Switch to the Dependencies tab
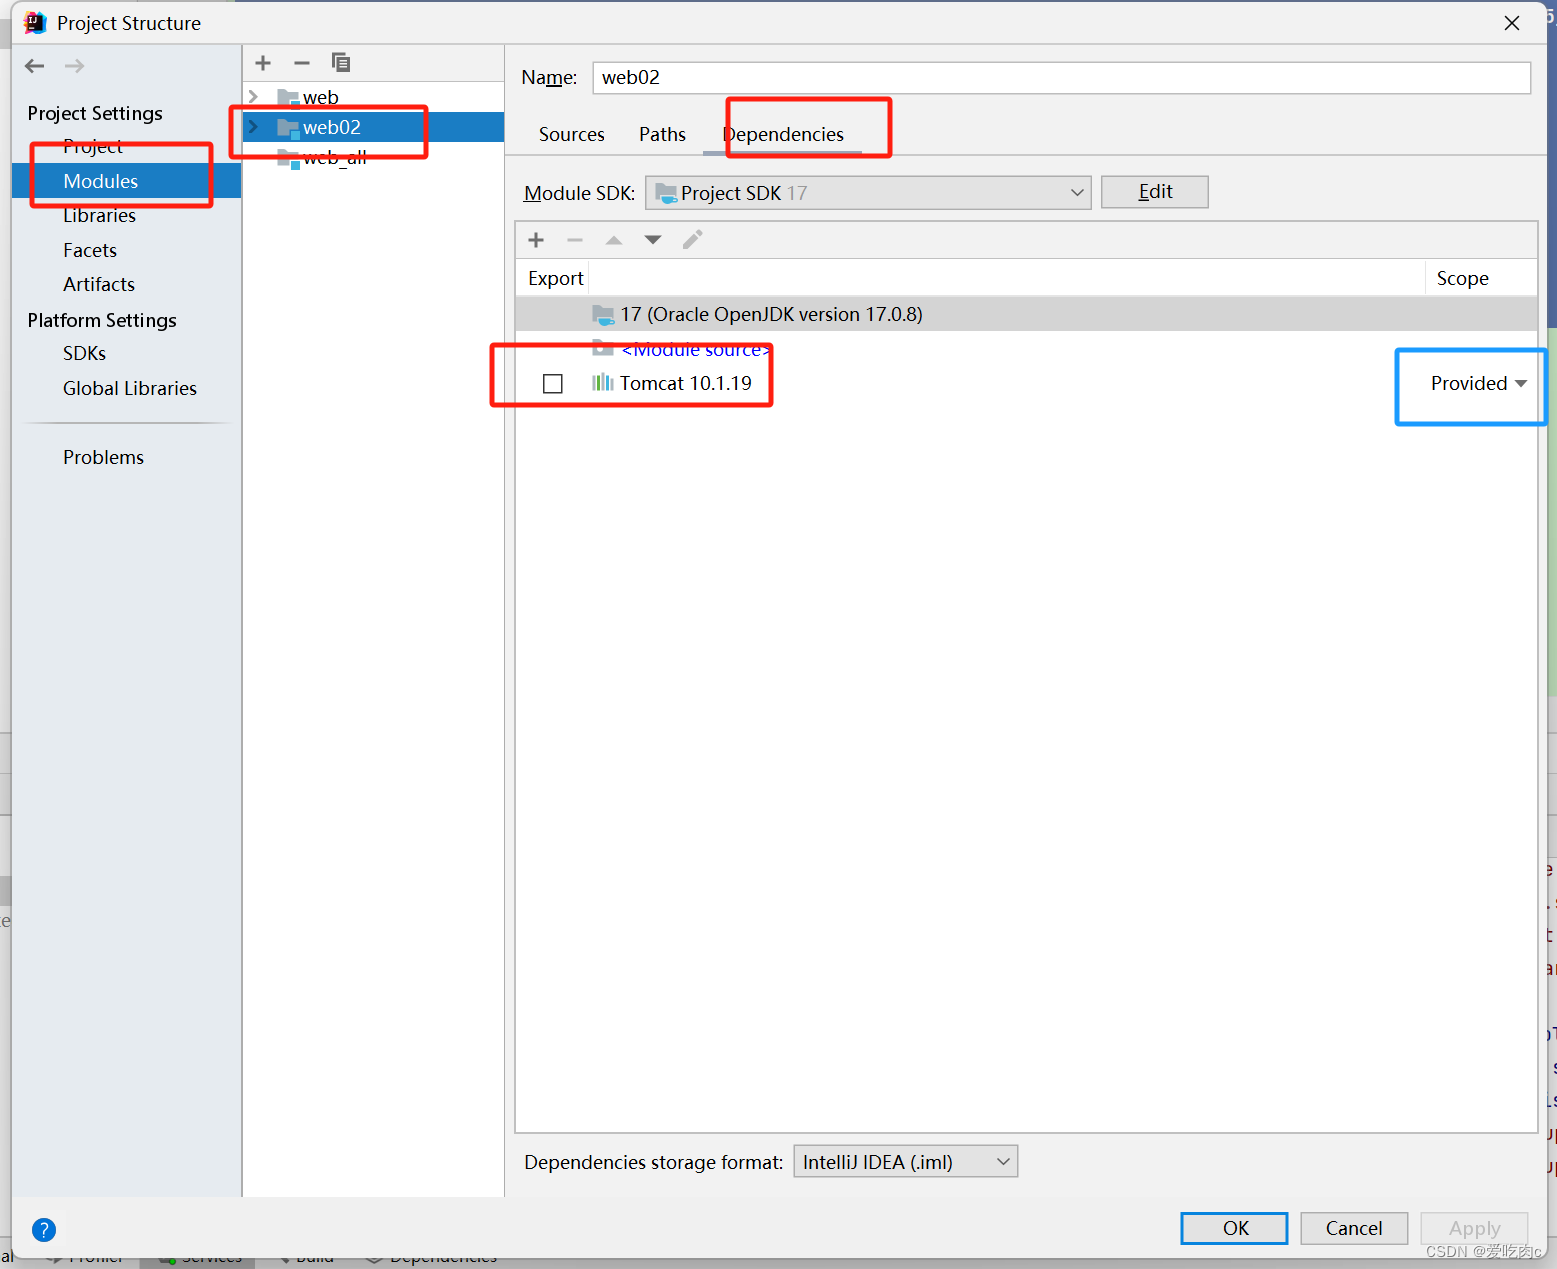 click(784, 135)
